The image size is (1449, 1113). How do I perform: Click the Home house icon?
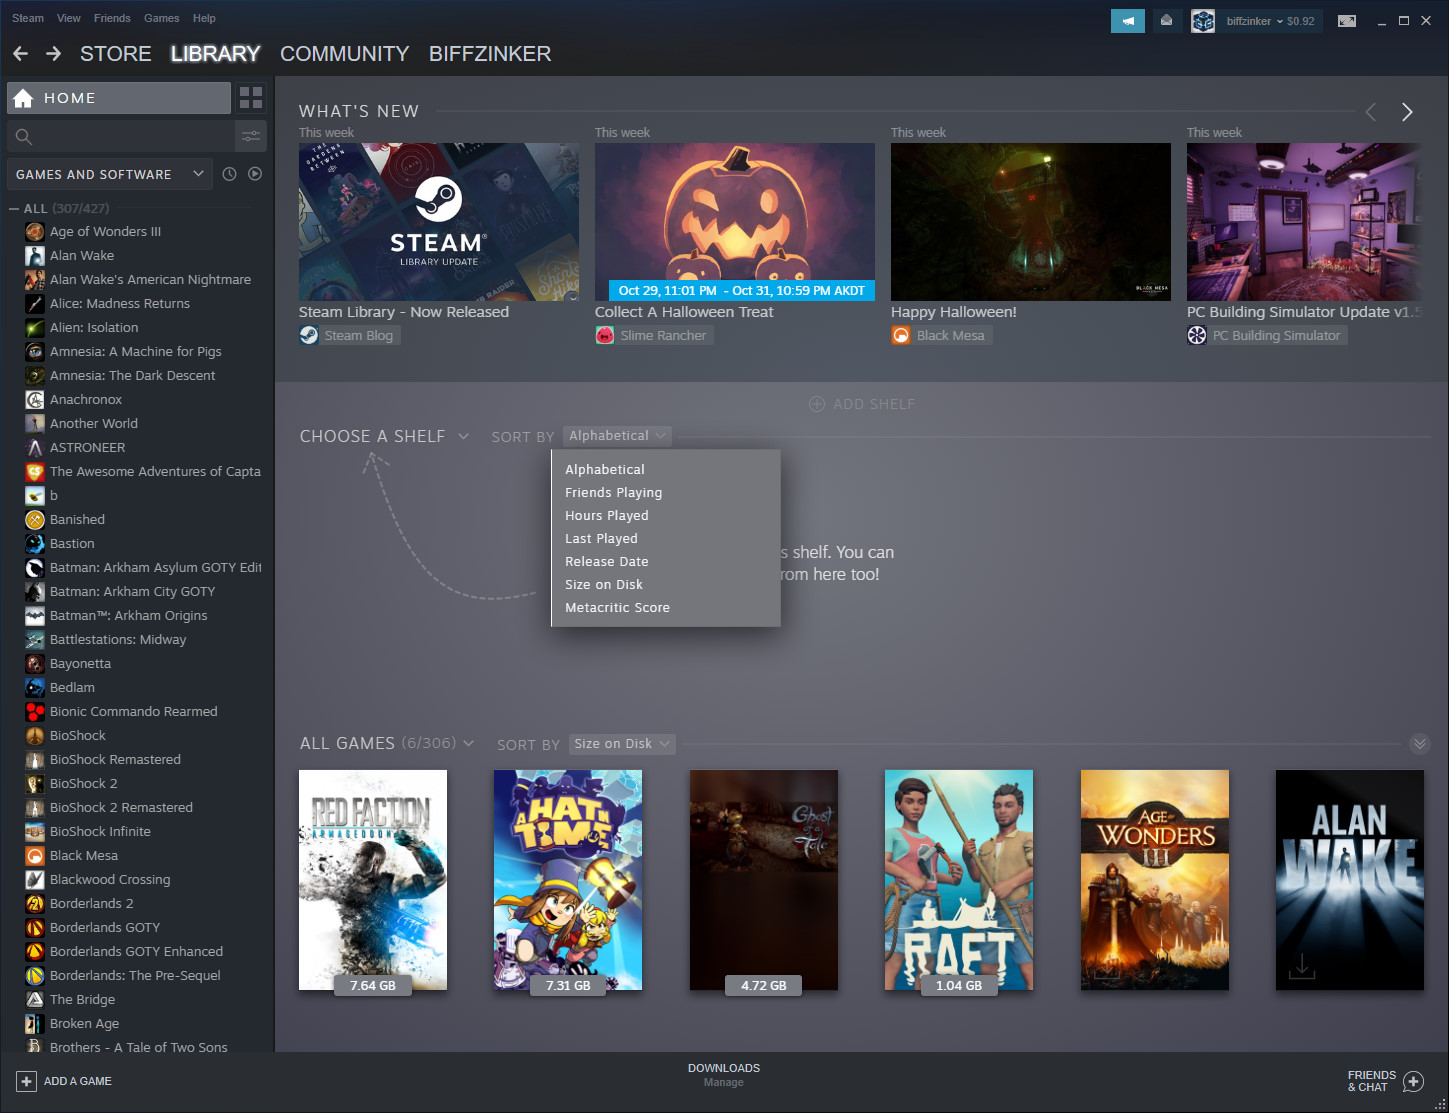(x=24, y=98)
